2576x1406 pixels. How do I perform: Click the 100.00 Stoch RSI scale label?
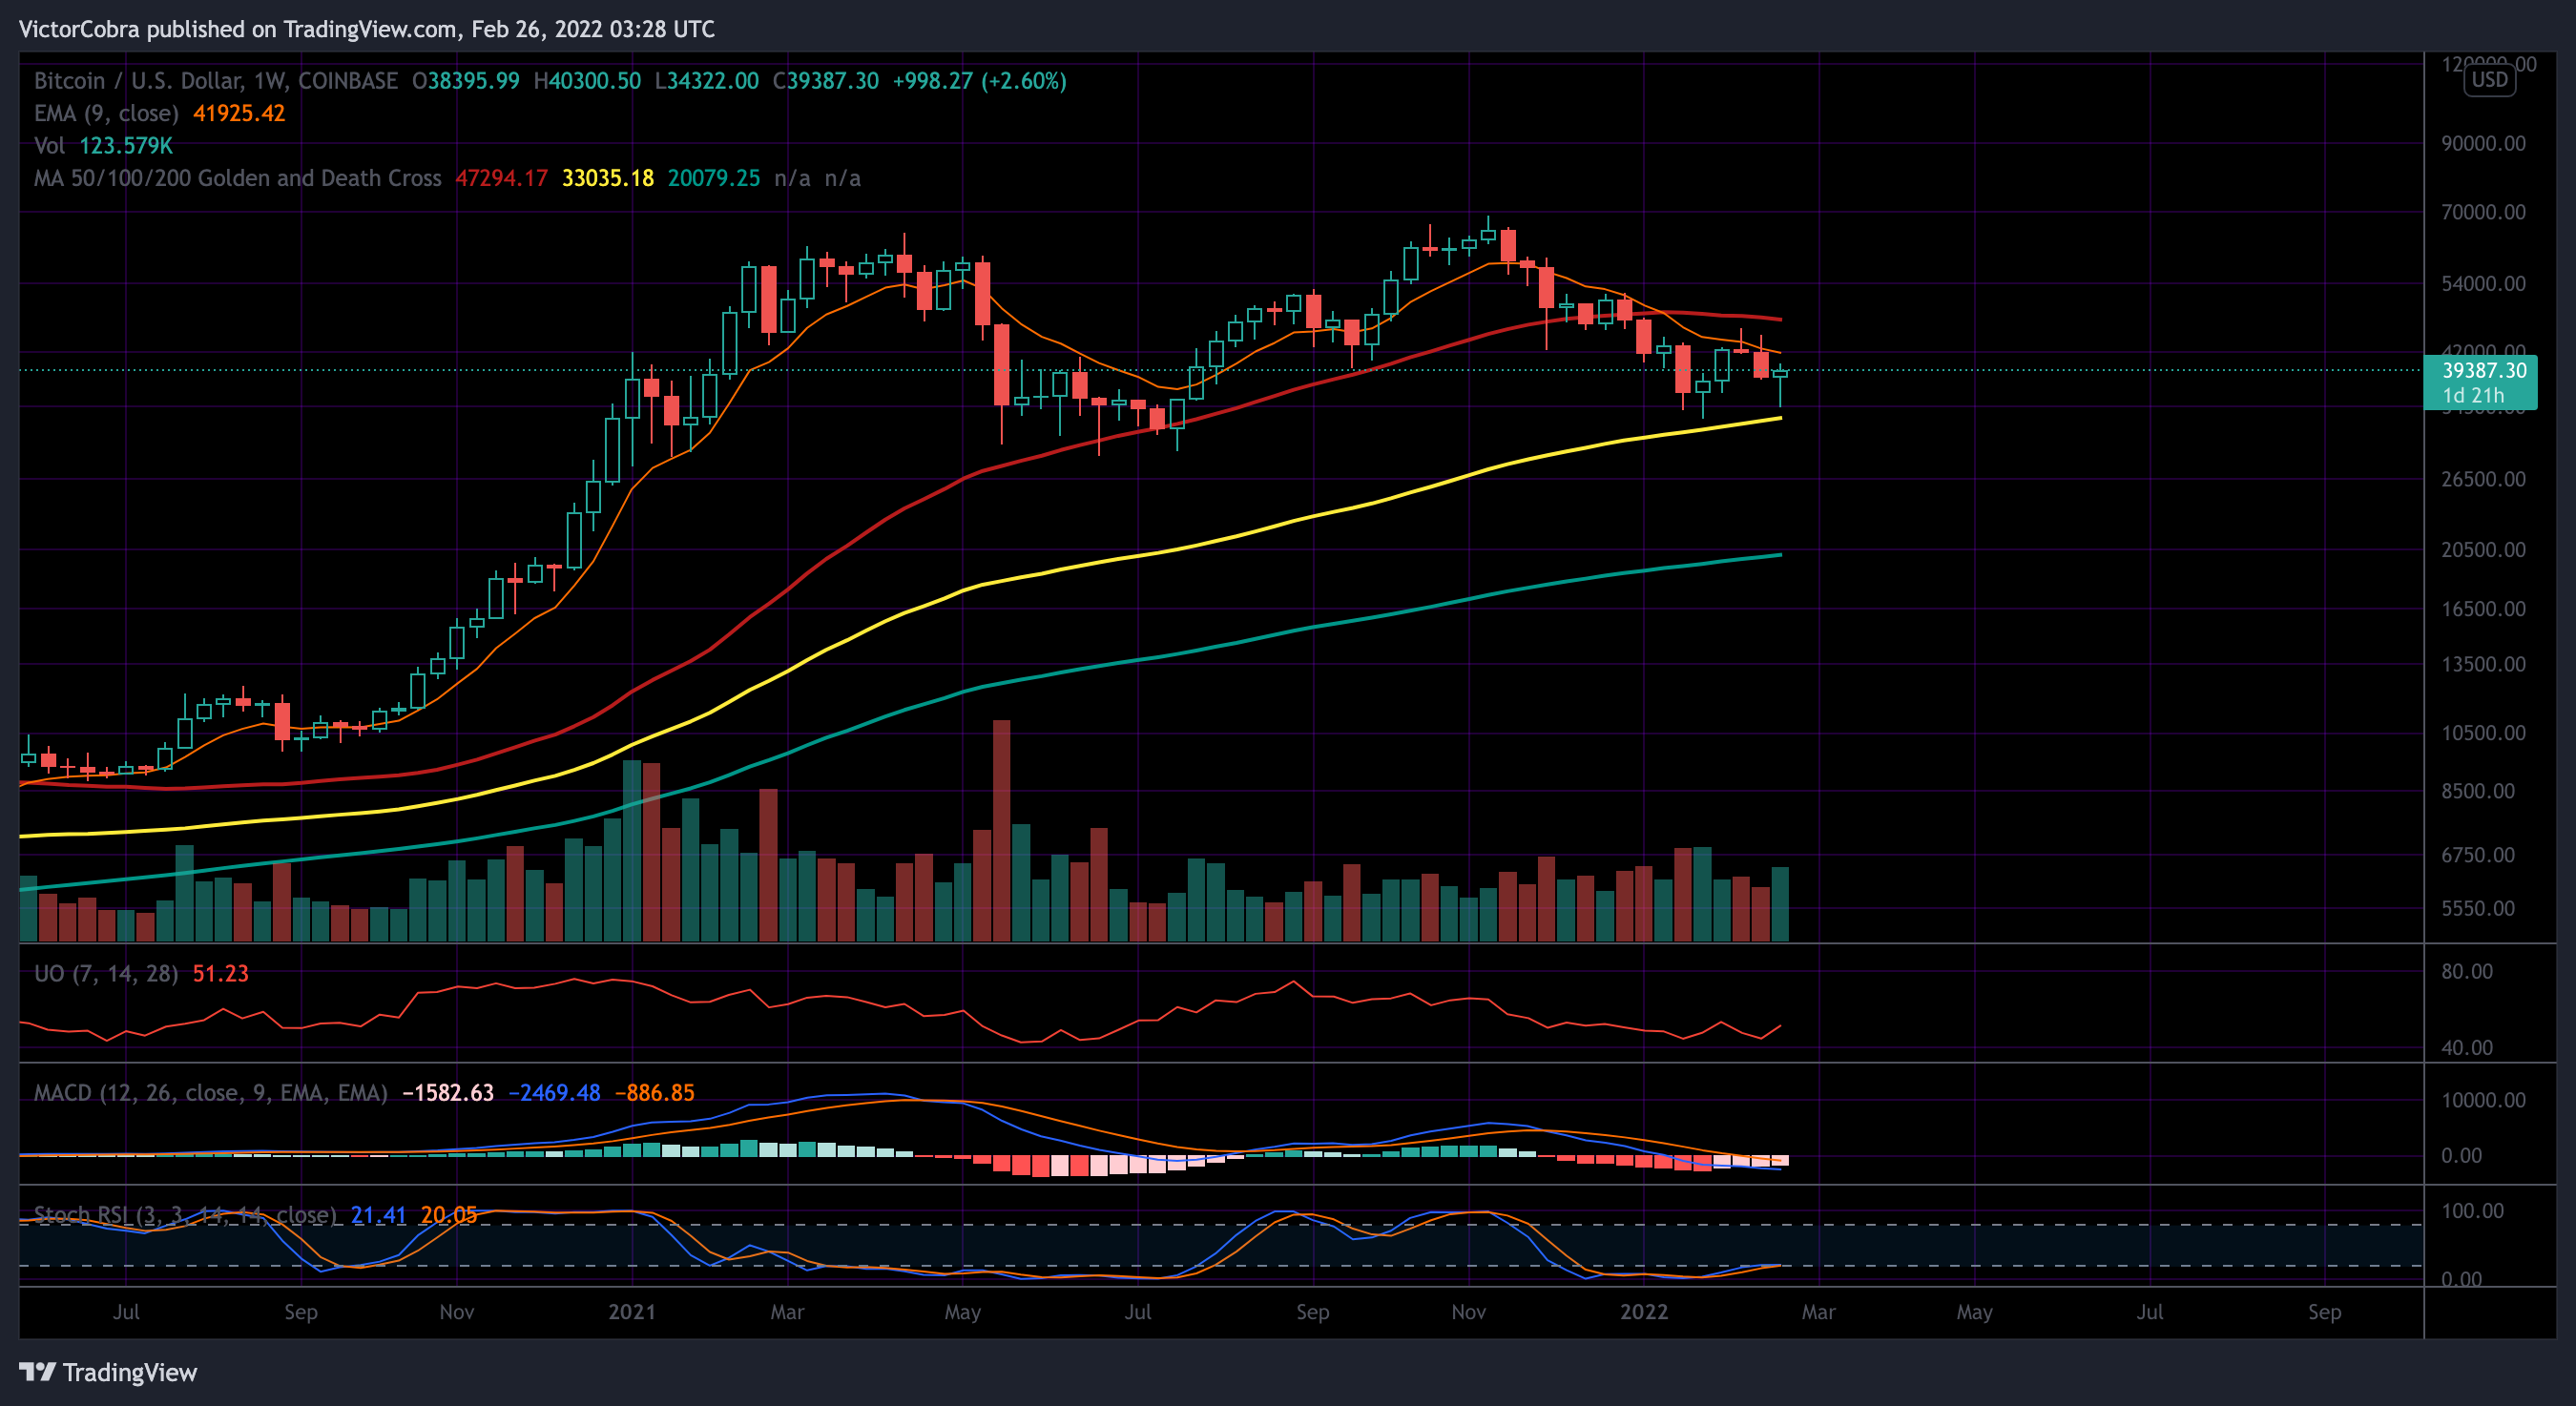(x=2472, y=1211)
